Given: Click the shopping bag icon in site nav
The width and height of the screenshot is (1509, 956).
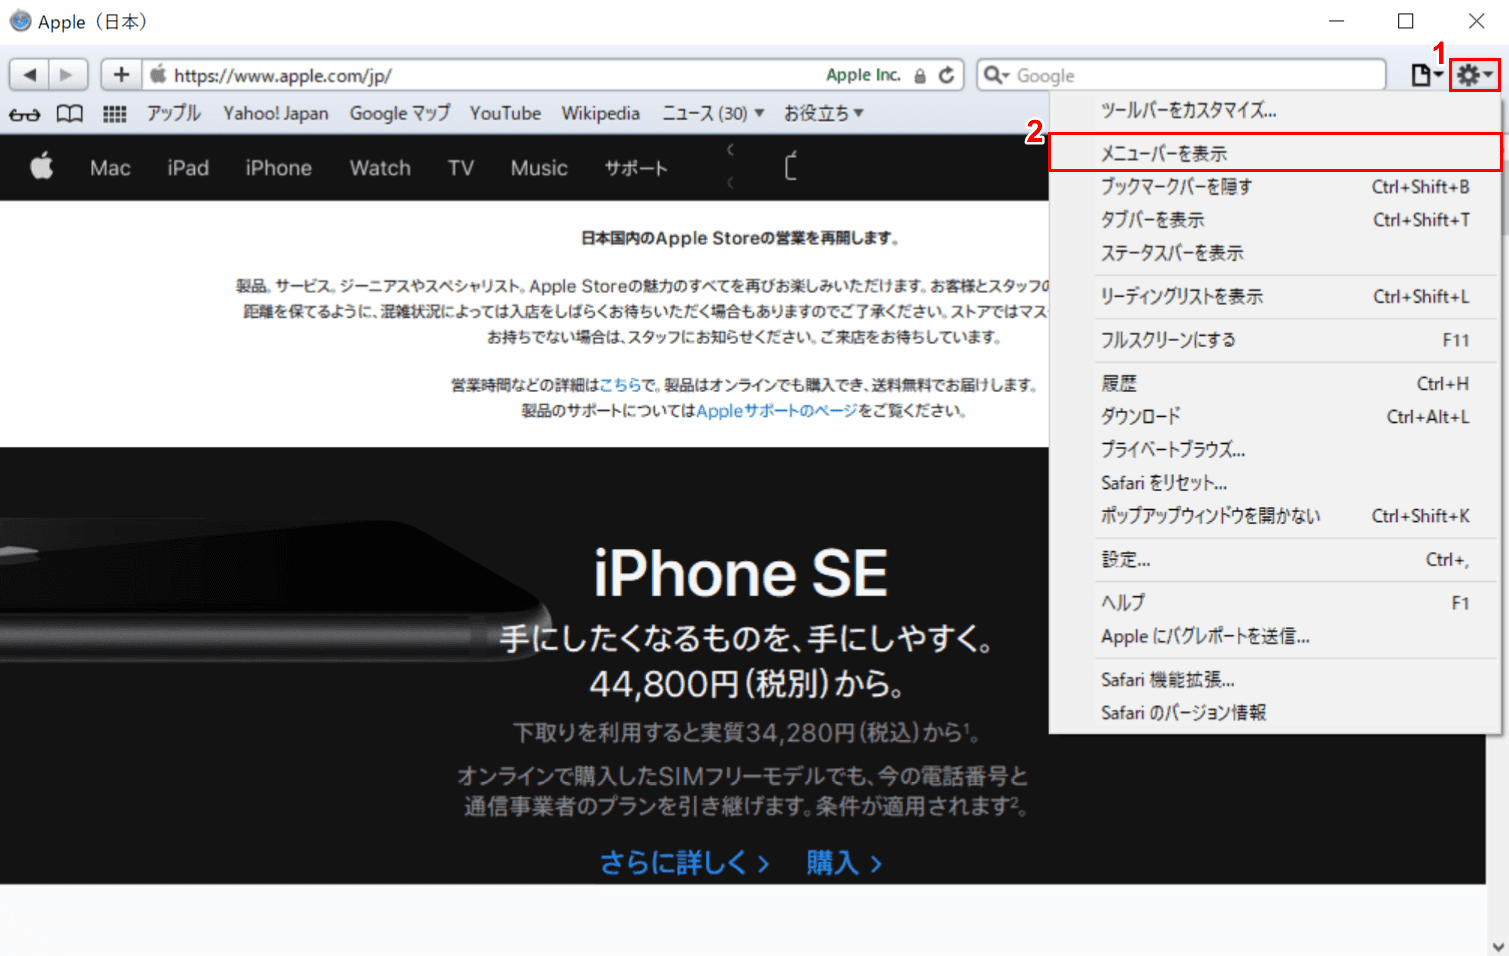Looking at the screenshot, I should click(790, 167).
